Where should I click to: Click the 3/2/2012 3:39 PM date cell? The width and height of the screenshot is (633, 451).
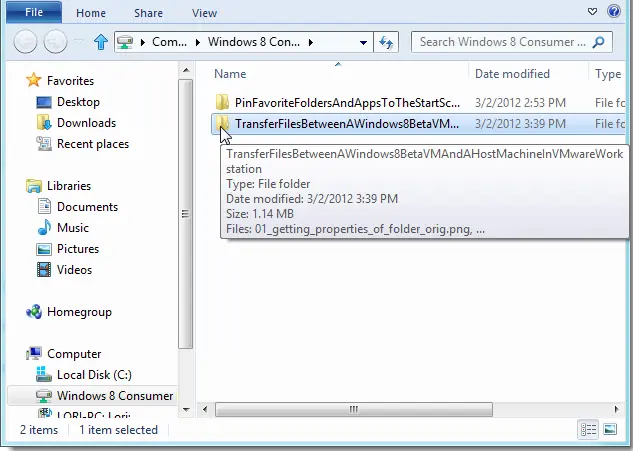tap(520, 124)
